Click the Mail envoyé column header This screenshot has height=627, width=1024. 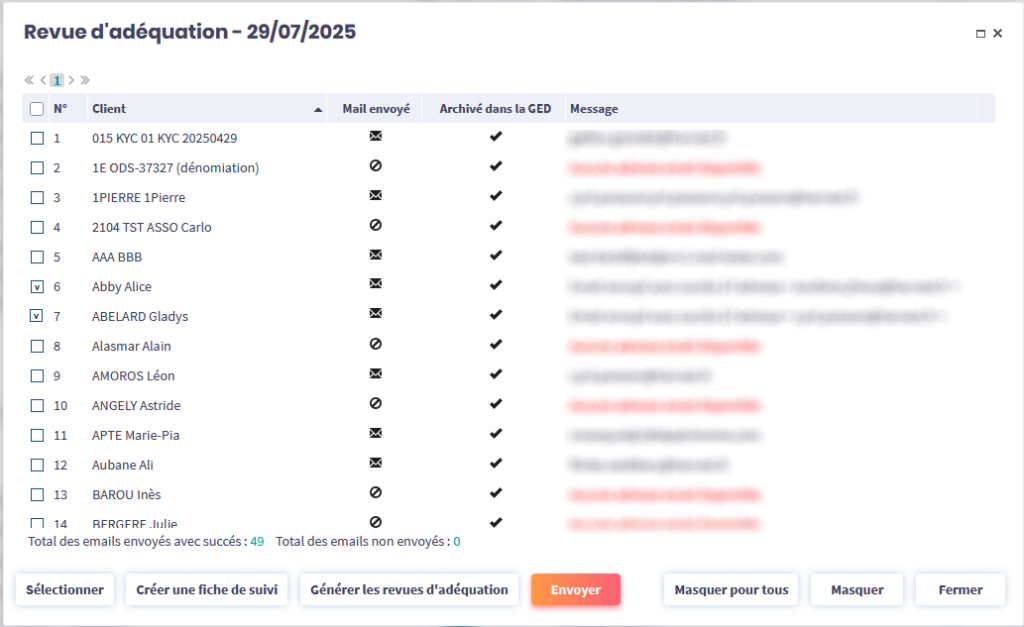point(375,109)
